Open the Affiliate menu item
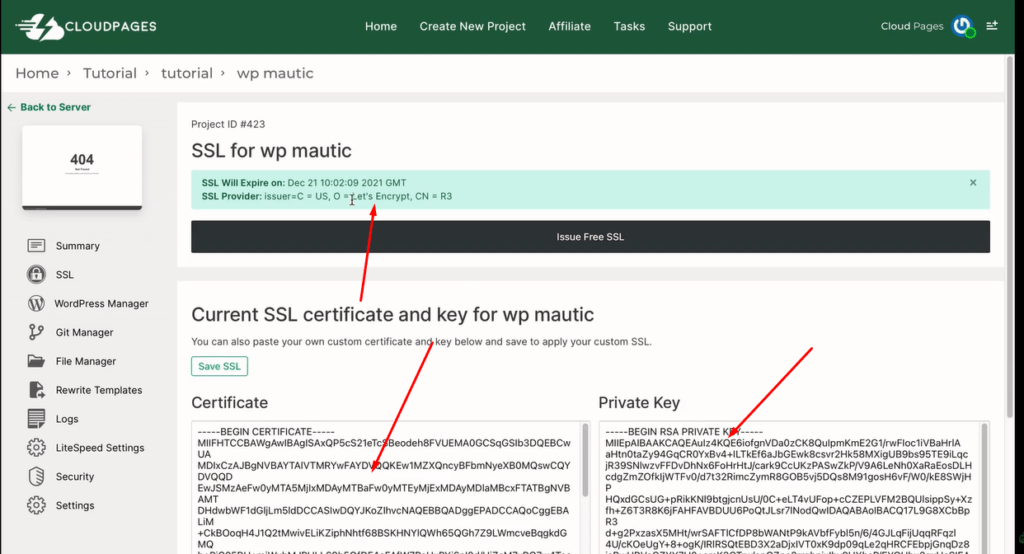 pyautogui.click(x=569, y=26)
